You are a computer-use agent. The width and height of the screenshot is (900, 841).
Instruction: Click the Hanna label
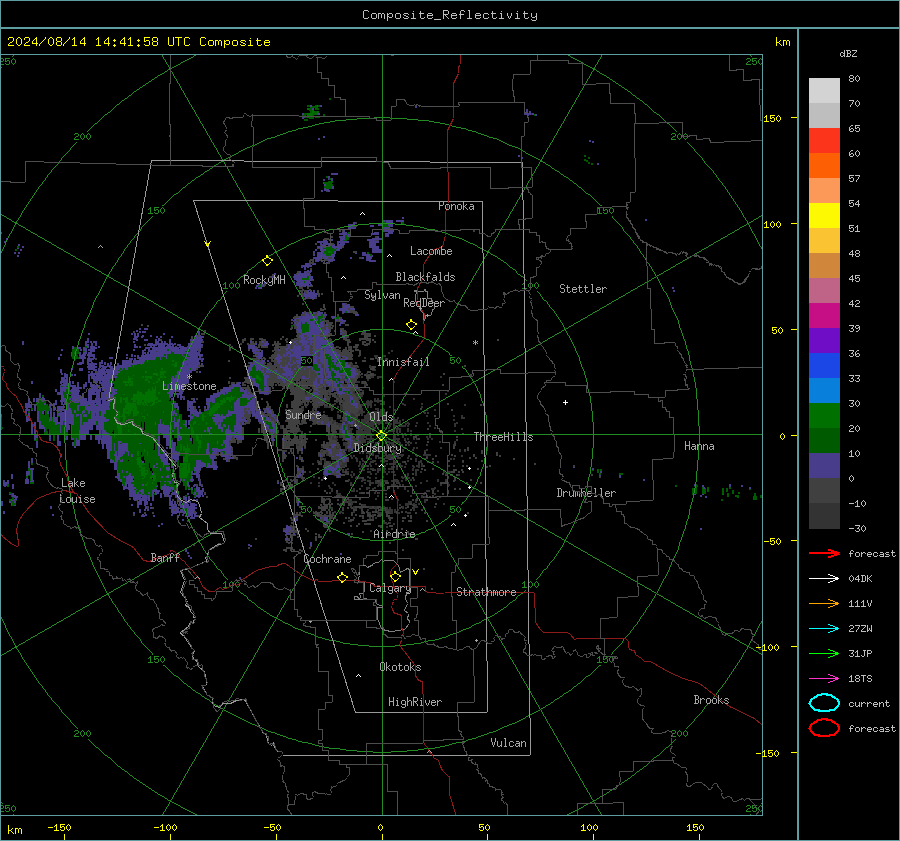tap(699, 446)
